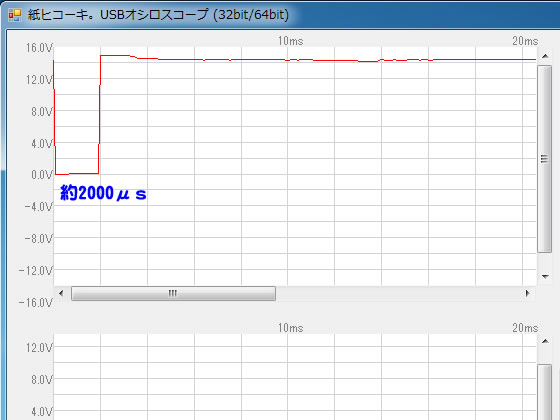Click upper chart vertical scrollbar thumb

pos(545,159)
